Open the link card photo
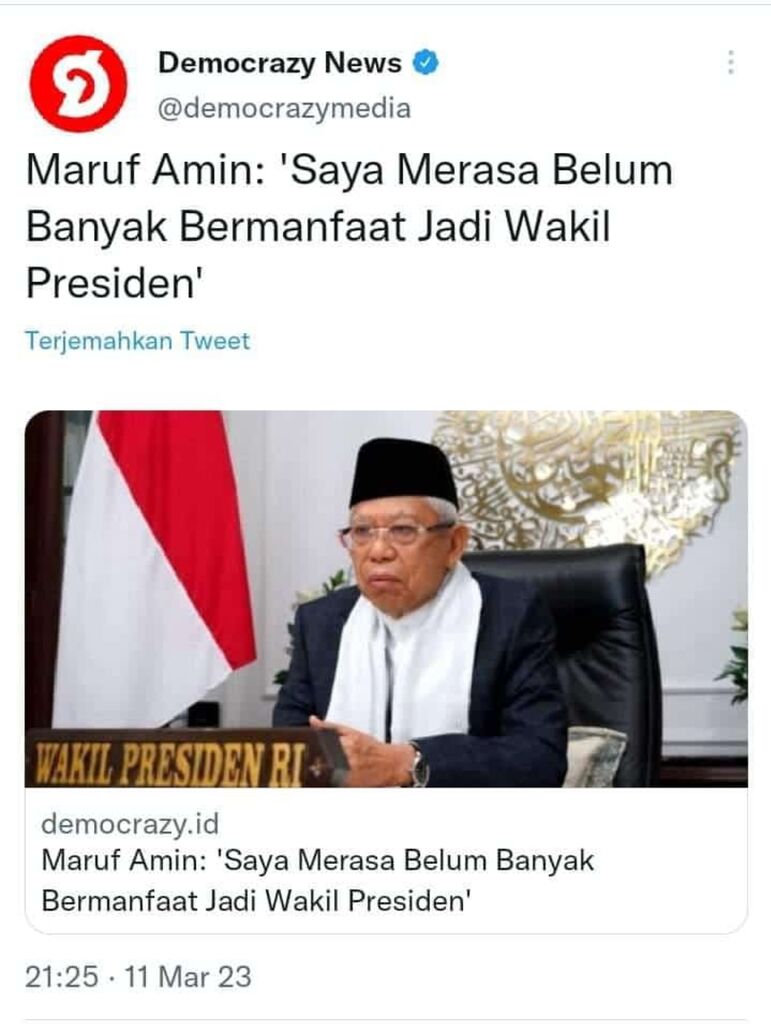The height and width of the screenshot is (1024, 771). [386, 598]
